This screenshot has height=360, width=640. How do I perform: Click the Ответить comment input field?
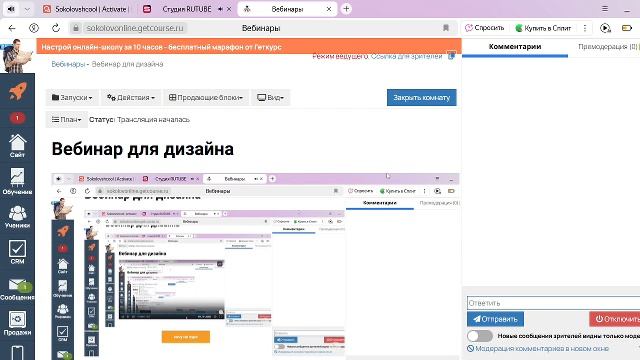[x=553, y=303]
